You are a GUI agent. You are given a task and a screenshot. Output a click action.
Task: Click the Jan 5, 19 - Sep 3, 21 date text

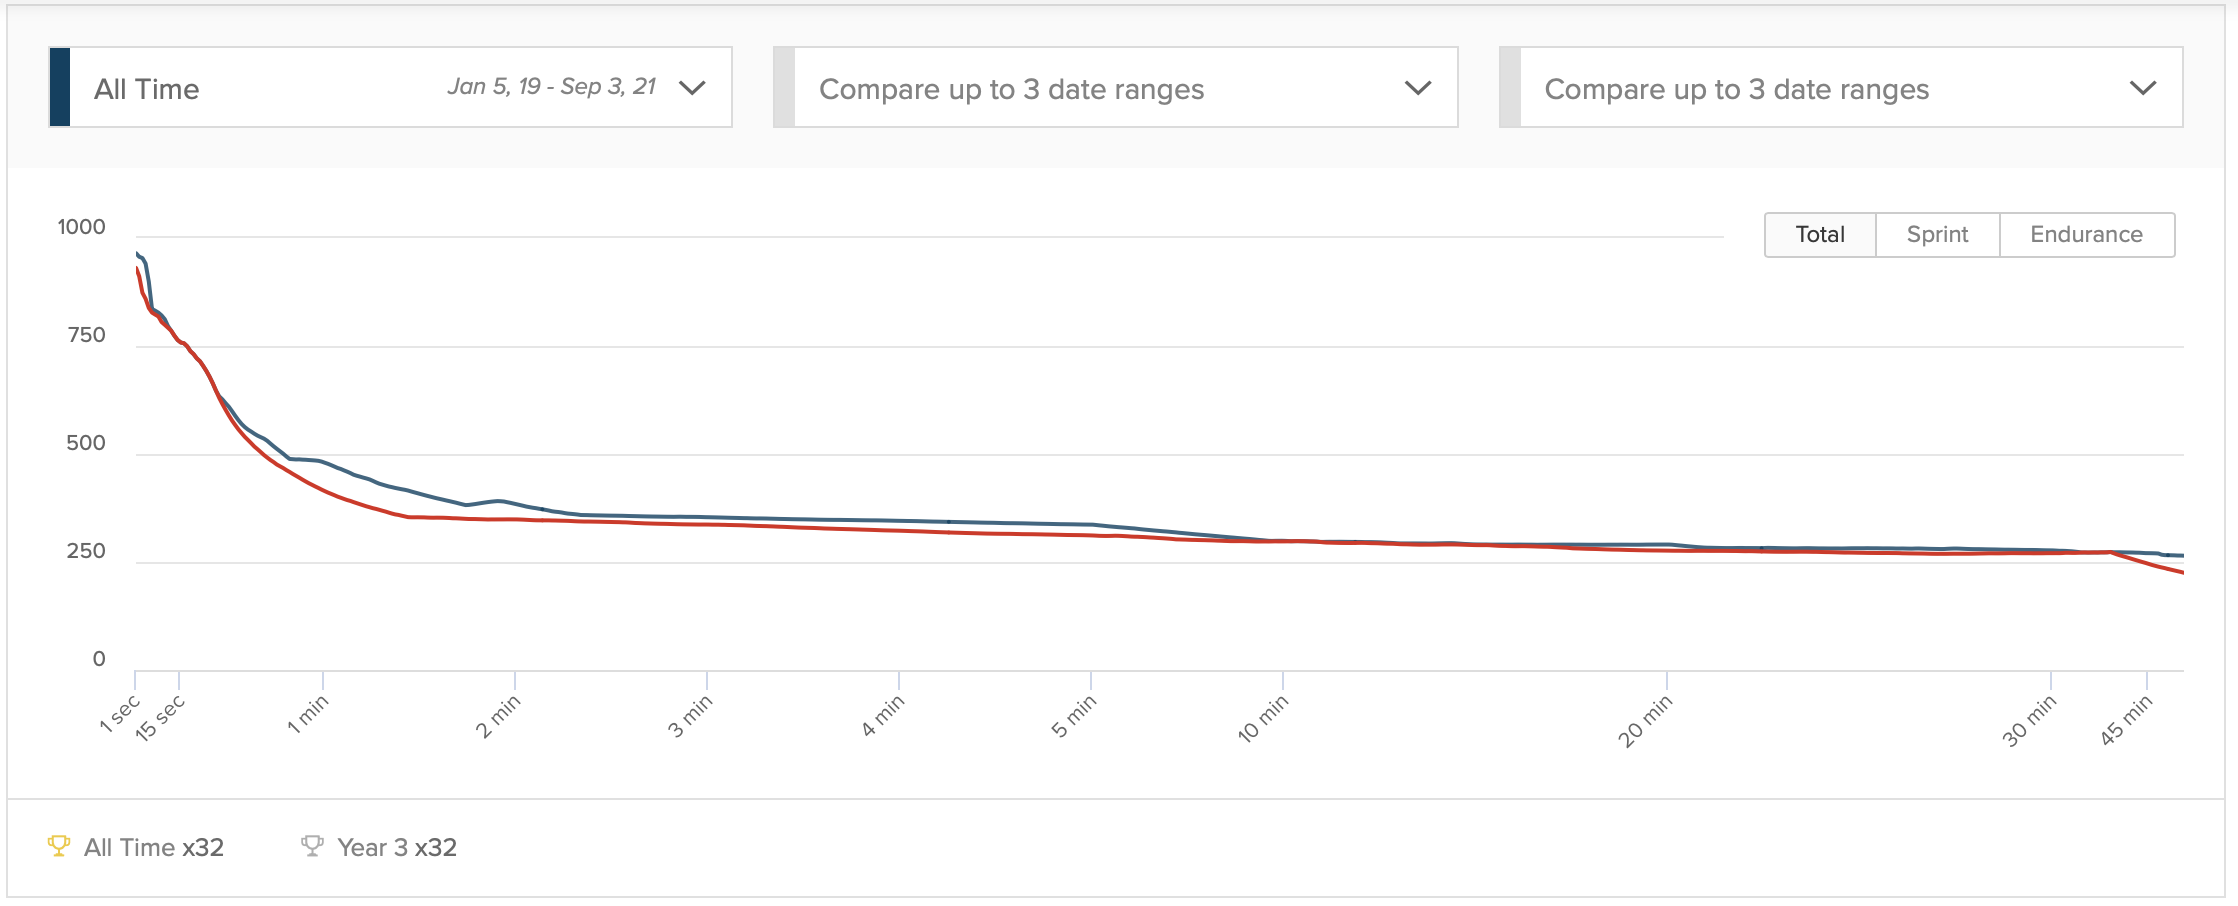[551, 87]
